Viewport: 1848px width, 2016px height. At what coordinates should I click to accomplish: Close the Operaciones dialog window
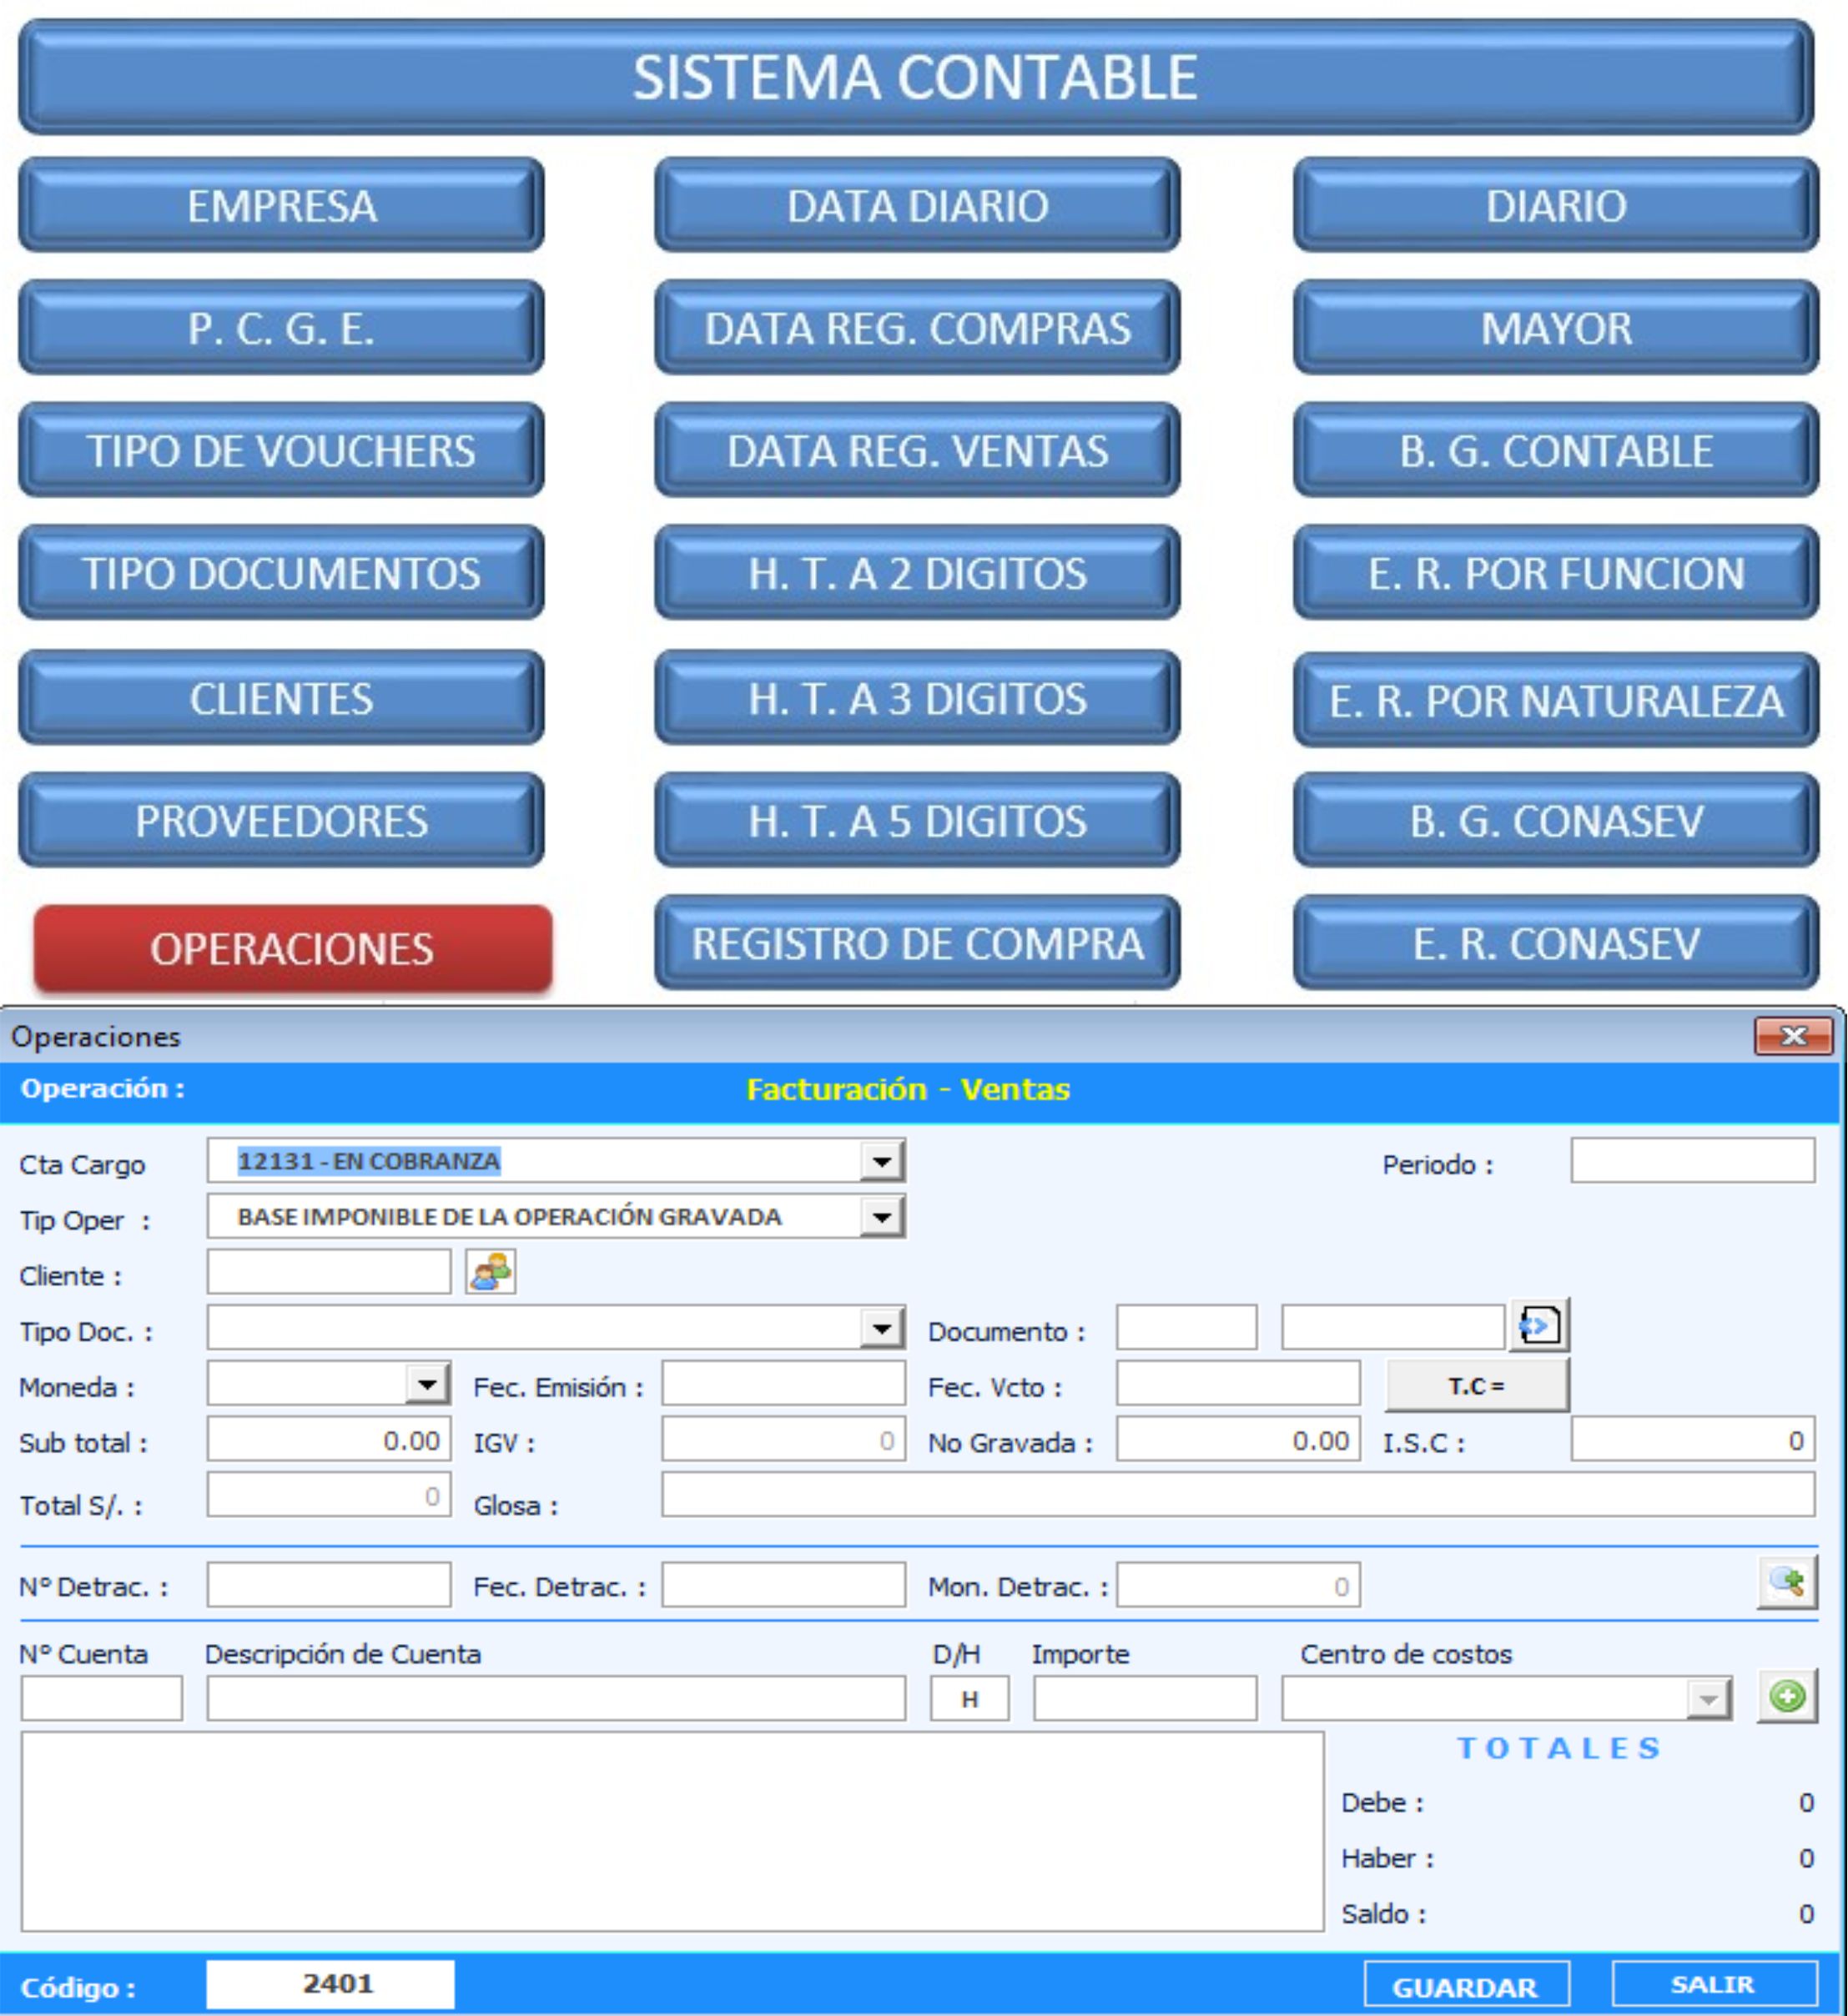click(1793, 1036)
